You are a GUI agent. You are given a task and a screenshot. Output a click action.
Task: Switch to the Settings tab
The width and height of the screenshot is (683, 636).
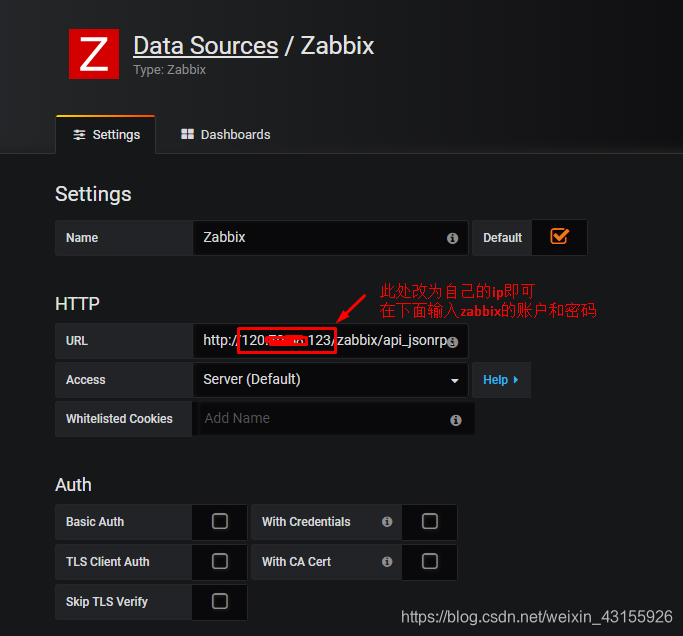click(x=106, y=135)
